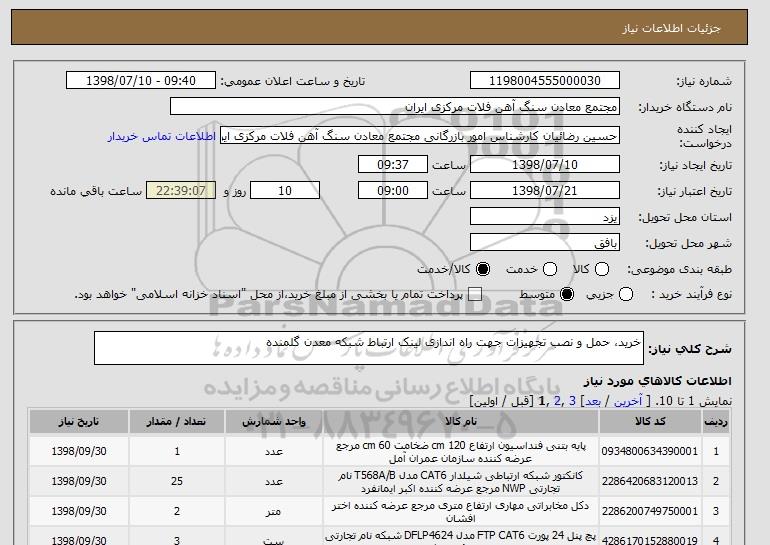Viewport: 770px width, 545px height.
Task: Open page 2 of goods list
Action: tap(557, 402)
